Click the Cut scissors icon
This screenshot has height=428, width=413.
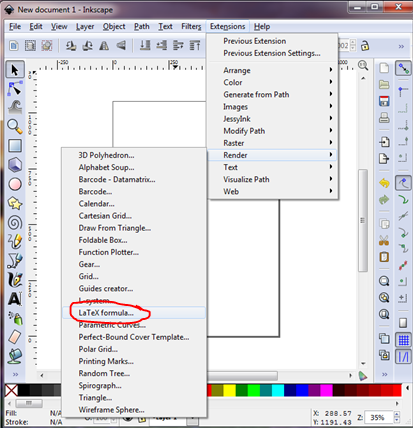click(x=384, y=240)
